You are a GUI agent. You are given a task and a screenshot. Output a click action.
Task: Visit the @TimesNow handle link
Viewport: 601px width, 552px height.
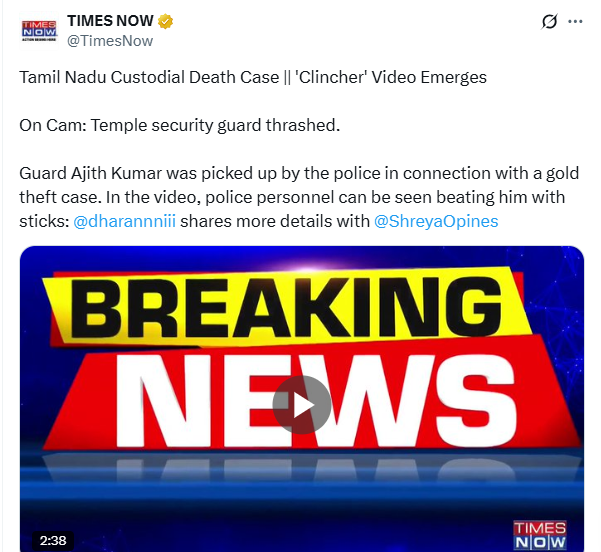pos(110,41)
